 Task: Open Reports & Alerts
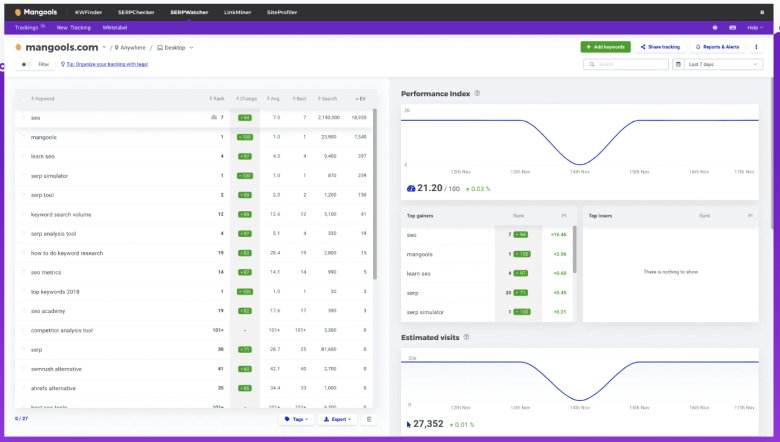point(717,47)
